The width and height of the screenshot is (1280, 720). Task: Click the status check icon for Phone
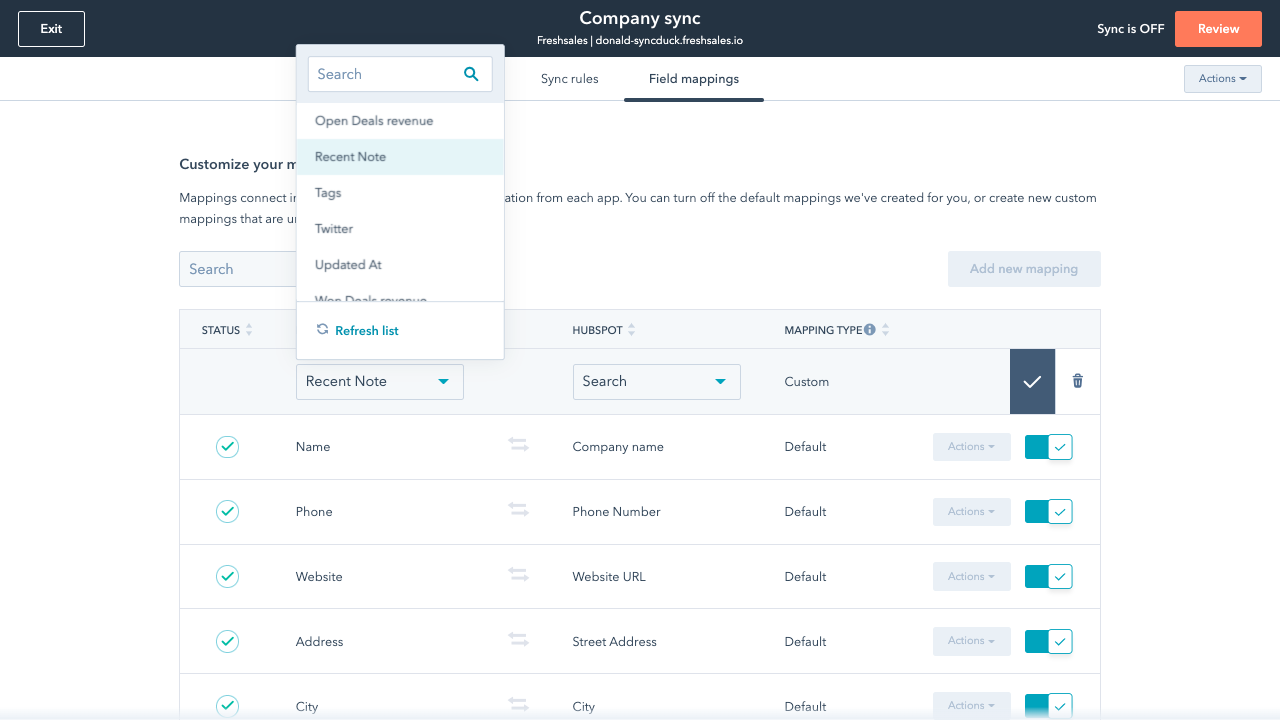(228, 511)
